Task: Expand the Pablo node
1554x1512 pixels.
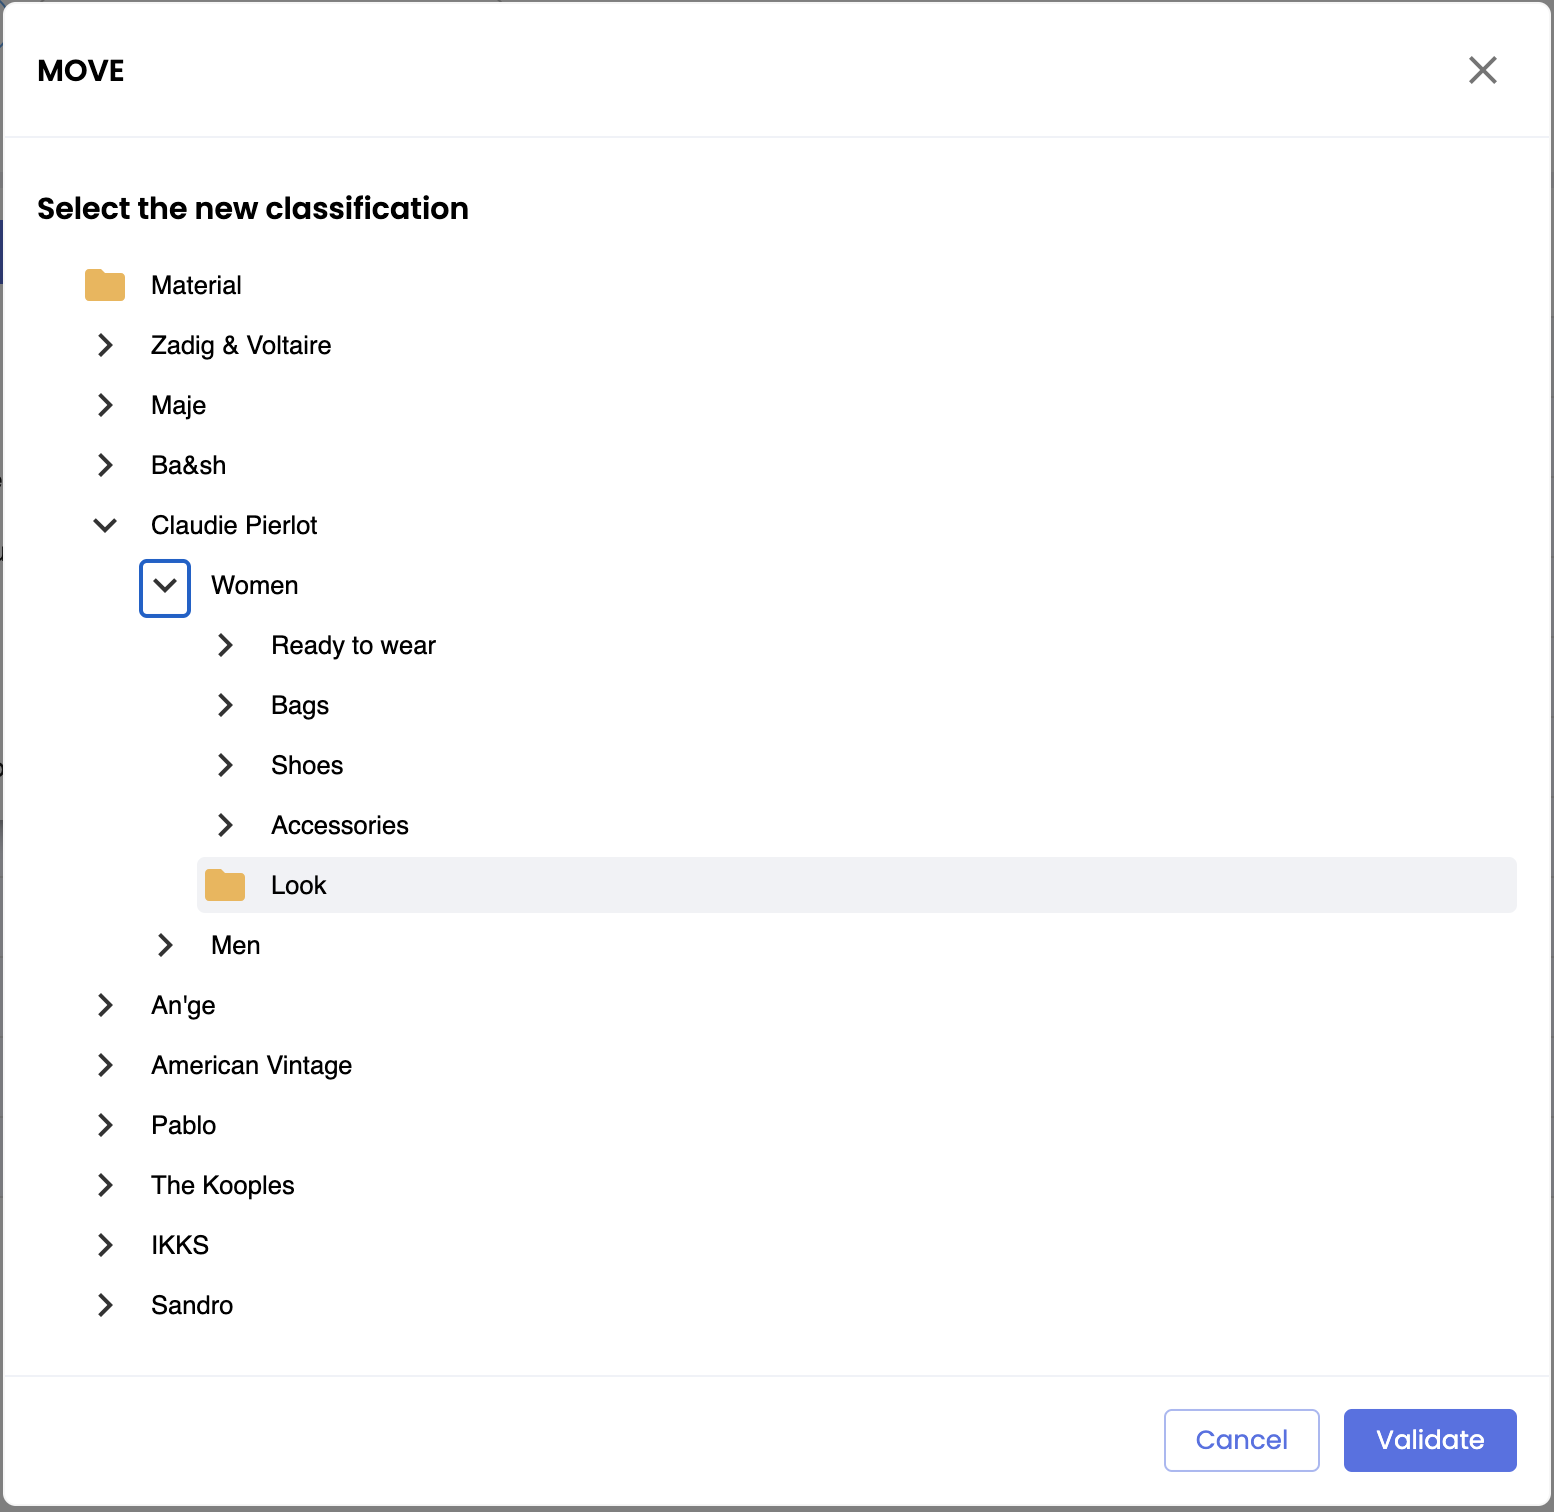Action: tap(105, 1125)
